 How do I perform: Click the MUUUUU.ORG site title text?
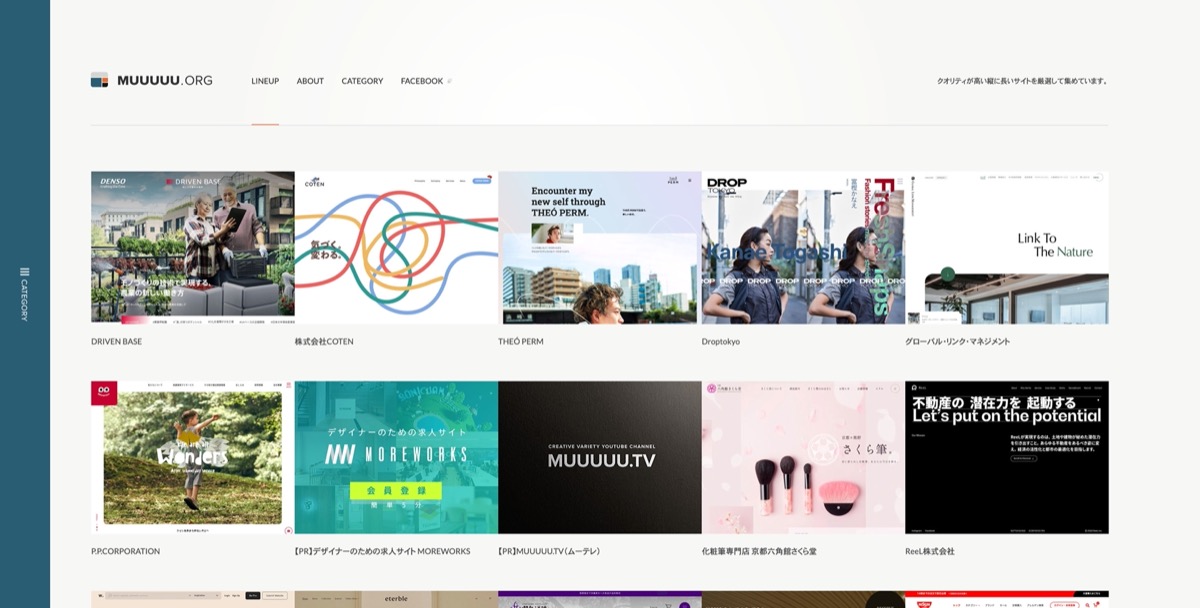(x=165, y=81)
